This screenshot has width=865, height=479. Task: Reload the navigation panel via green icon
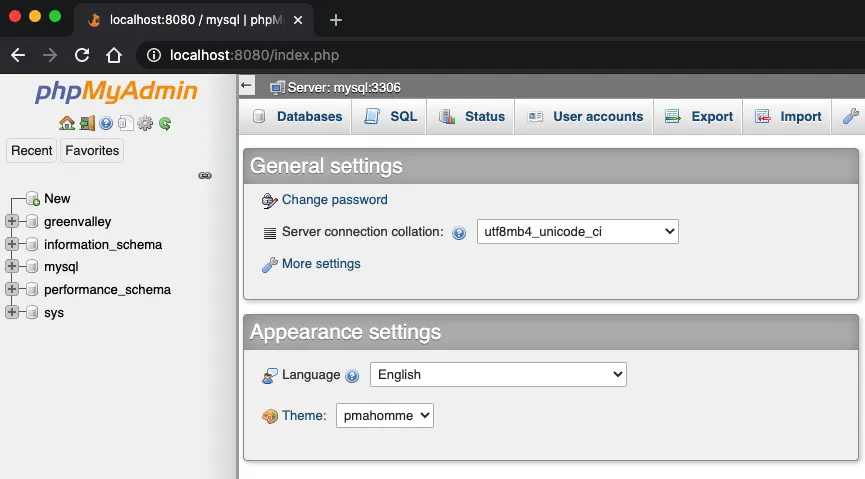[165, 124]
